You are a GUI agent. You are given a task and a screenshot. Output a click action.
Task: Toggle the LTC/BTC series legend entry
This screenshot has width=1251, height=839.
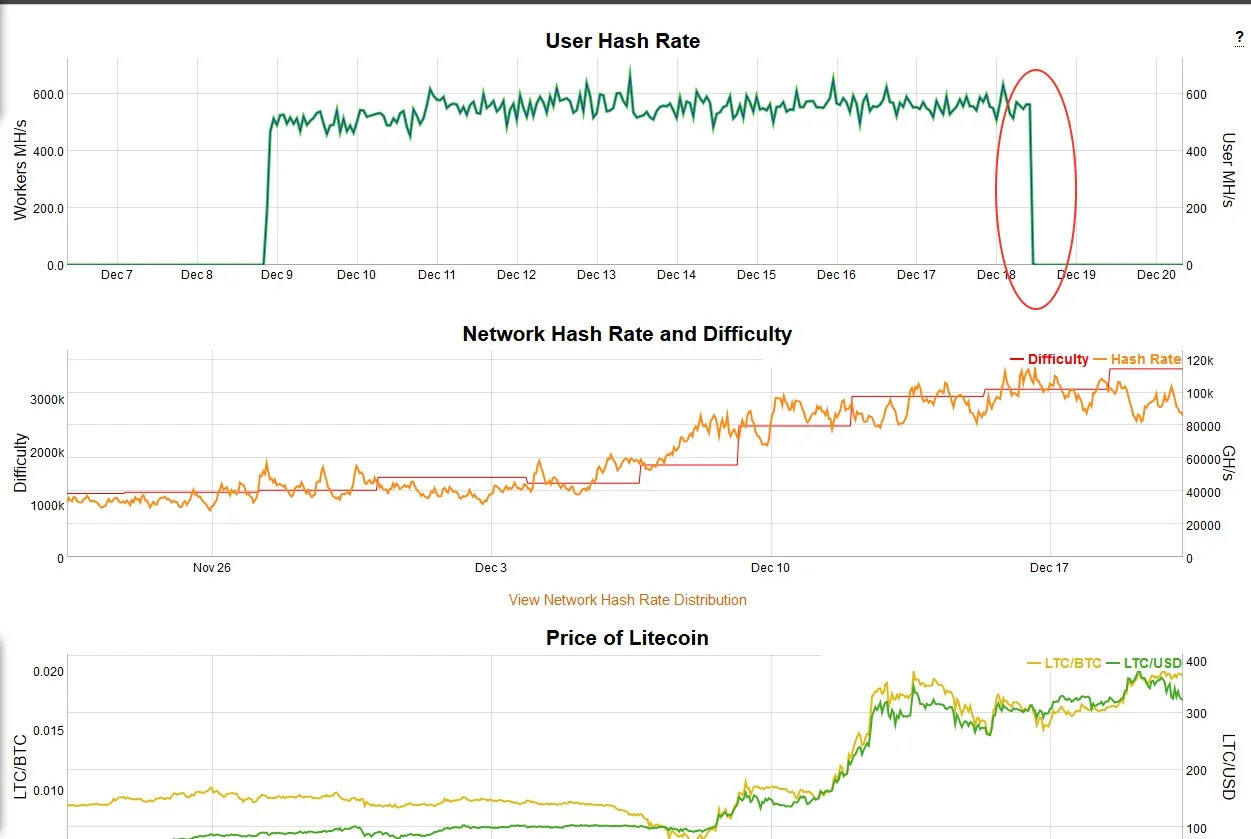click(1064, 663)
